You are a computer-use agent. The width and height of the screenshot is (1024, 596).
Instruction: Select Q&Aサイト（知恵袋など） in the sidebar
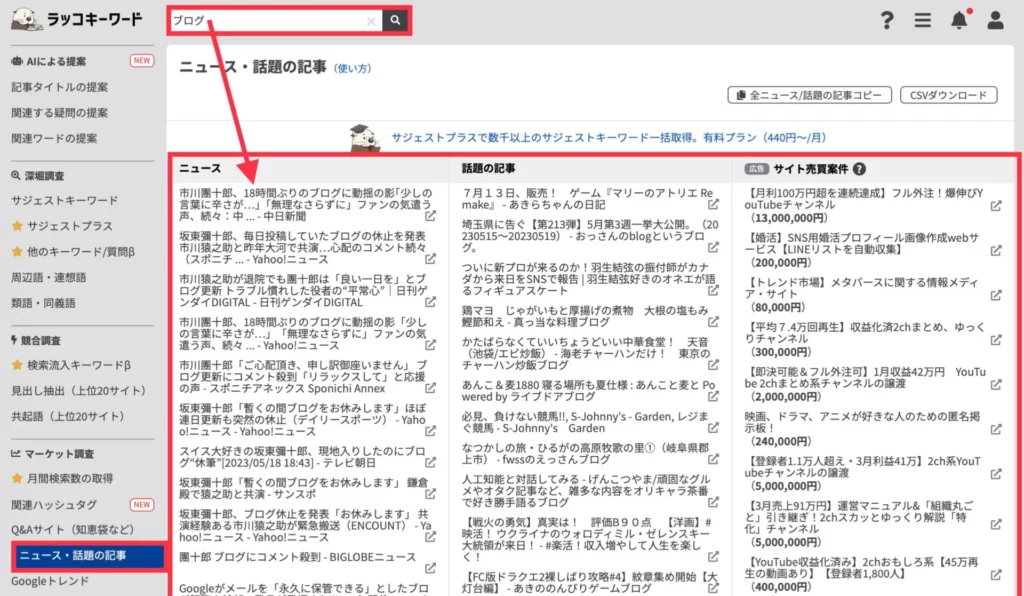click(x=72, y=529)
